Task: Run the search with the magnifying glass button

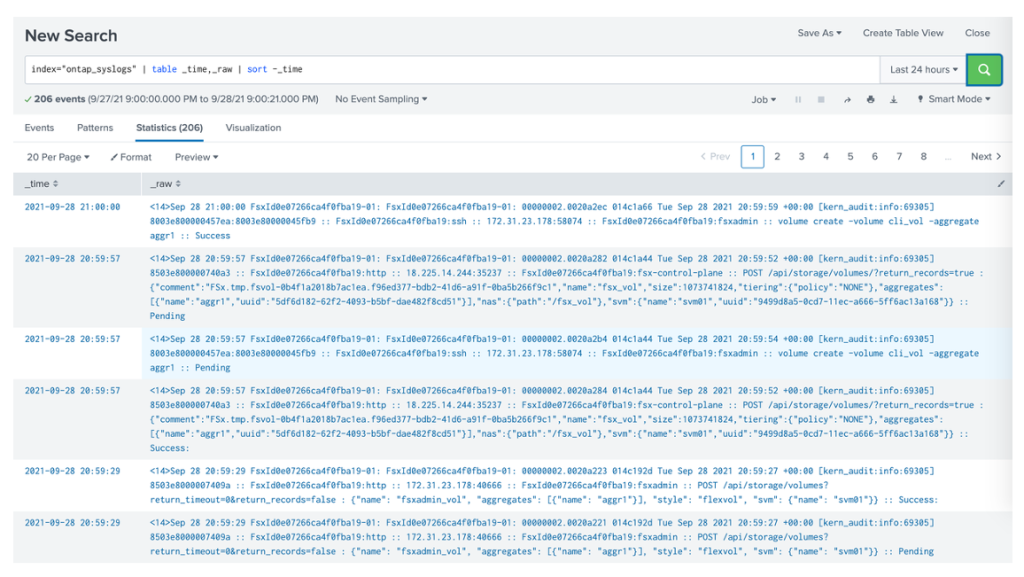Action: 985,69
